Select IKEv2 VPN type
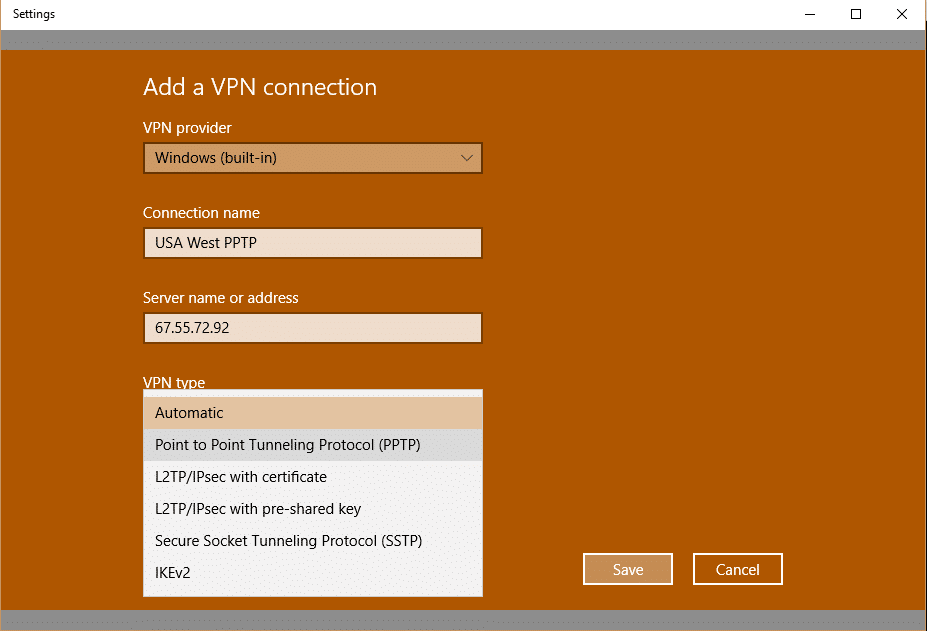This screenshot has height=631, width=927. click(x=313, y=572)
